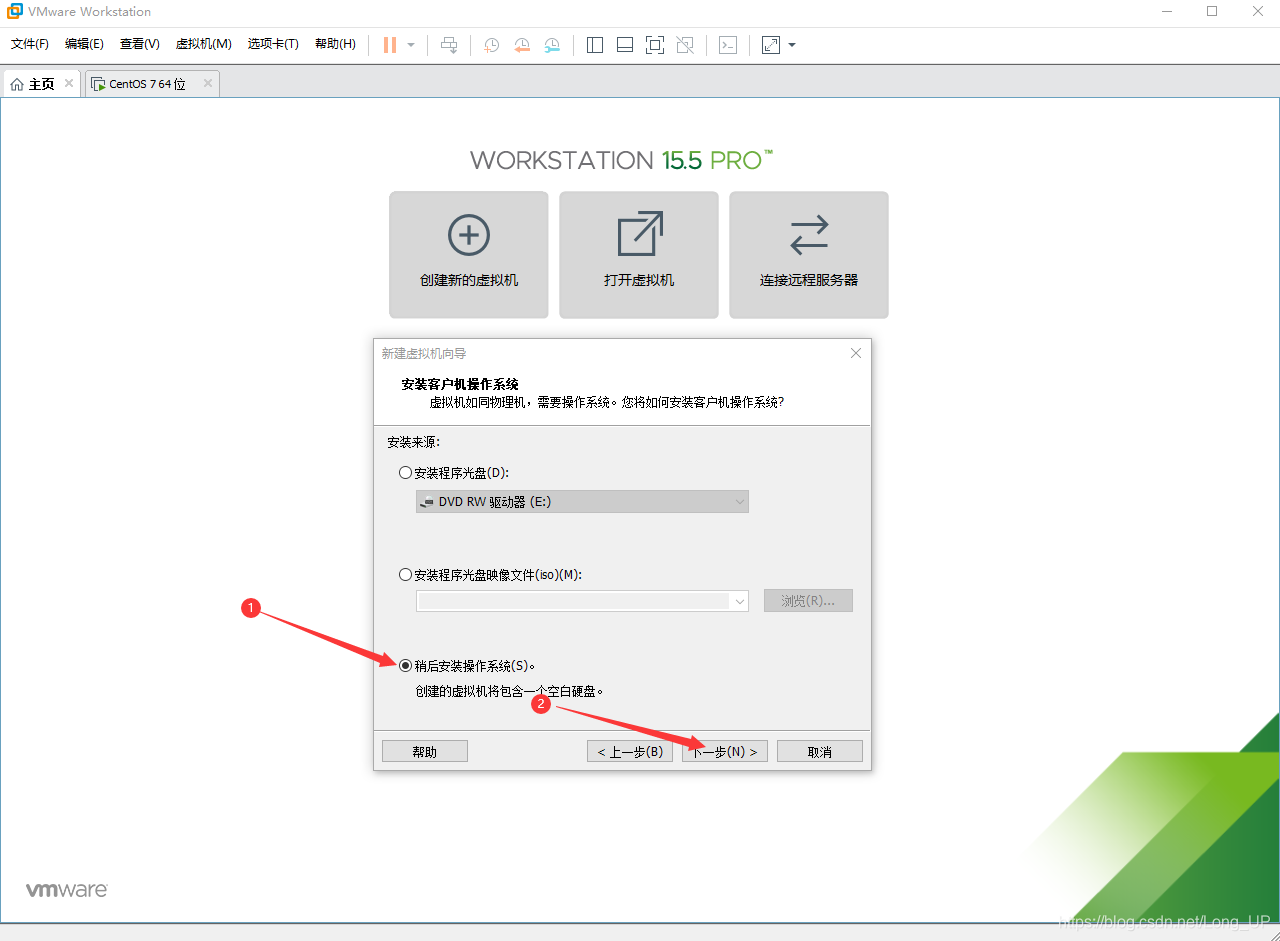Click the 安装客户机操作系统 heading text
This screenshot has height=941, width=1280.
tap(460, 384)
